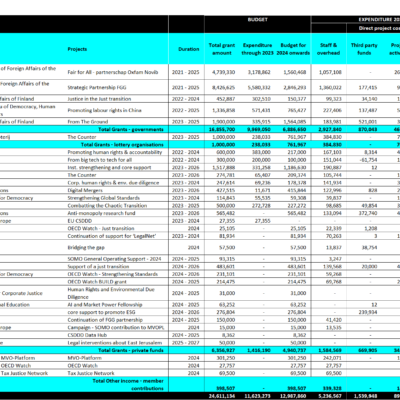The width and height of the screenshot is (400, 400).
Task: Click 'Promoting labour rights in China' cell
Action: pos(104,110)
